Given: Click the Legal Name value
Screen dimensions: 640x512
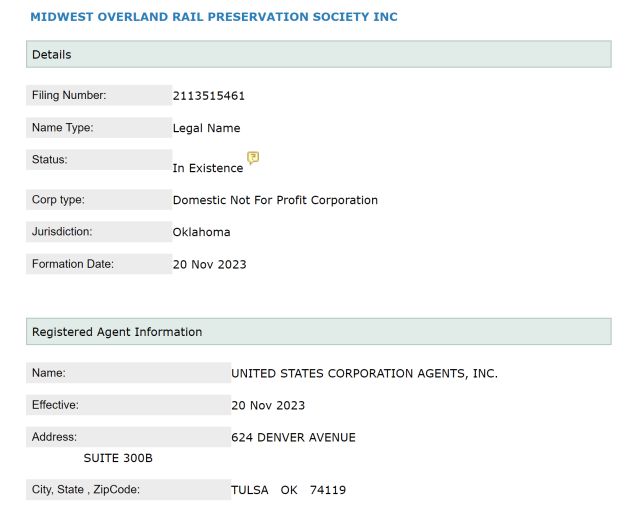Looking at the screenshot, I should 206,128.
